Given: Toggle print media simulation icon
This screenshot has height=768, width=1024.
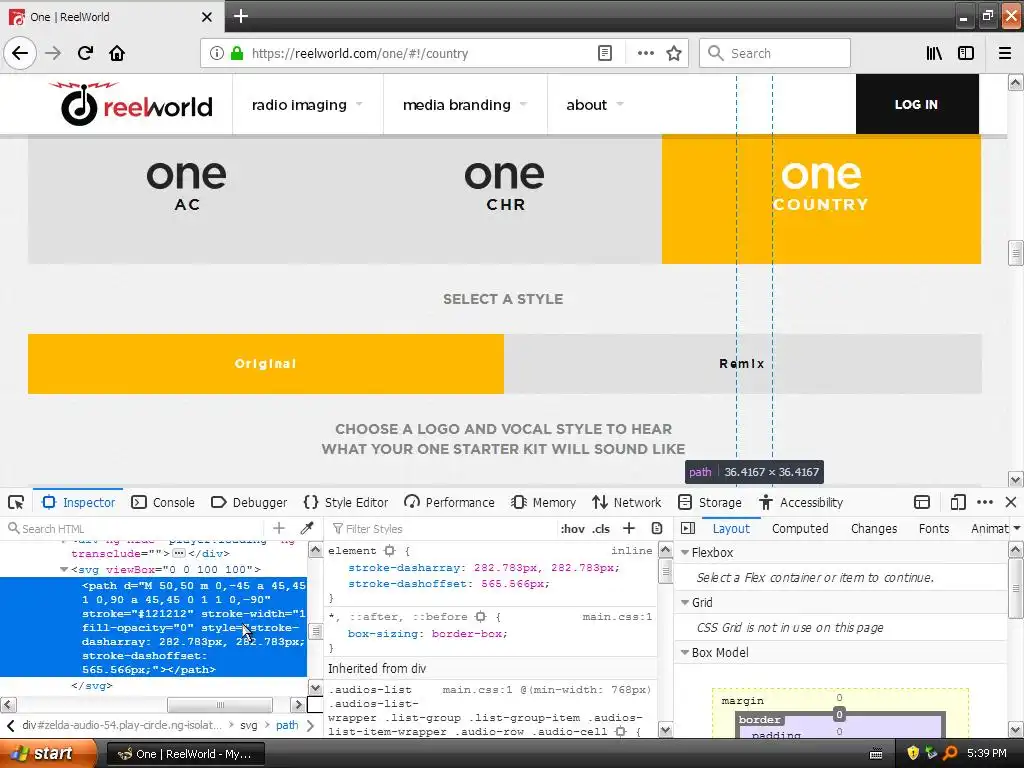Looking at the screenshot, I should 657,528.
